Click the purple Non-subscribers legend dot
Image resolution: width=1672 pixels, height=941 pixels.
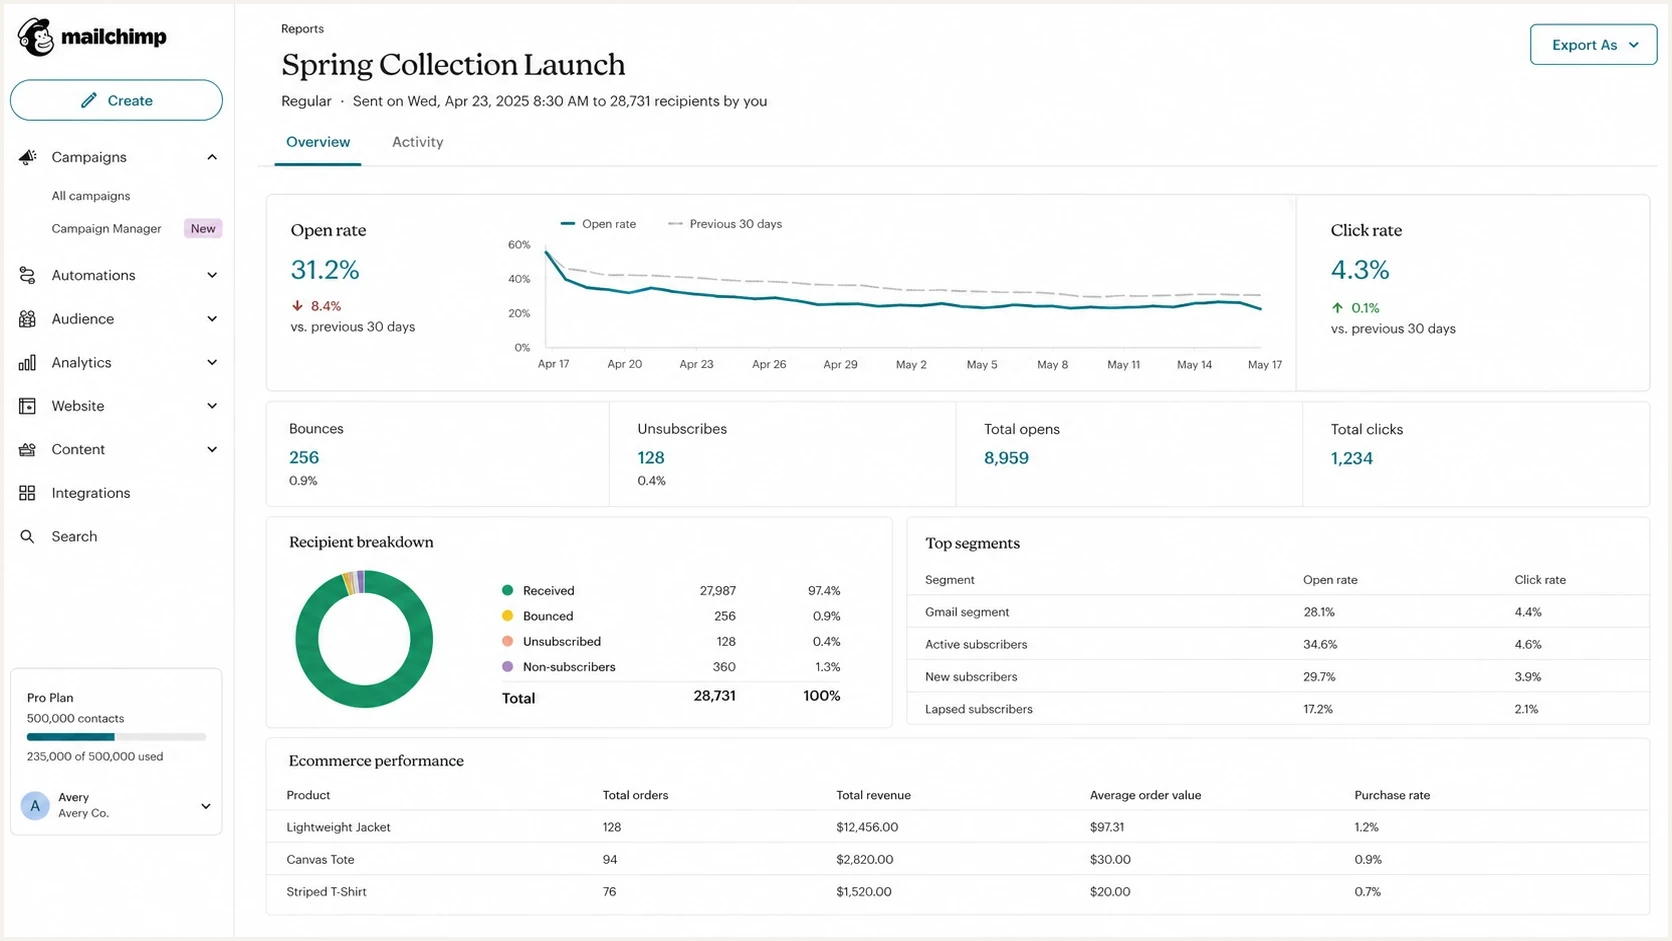pos(507,666)
